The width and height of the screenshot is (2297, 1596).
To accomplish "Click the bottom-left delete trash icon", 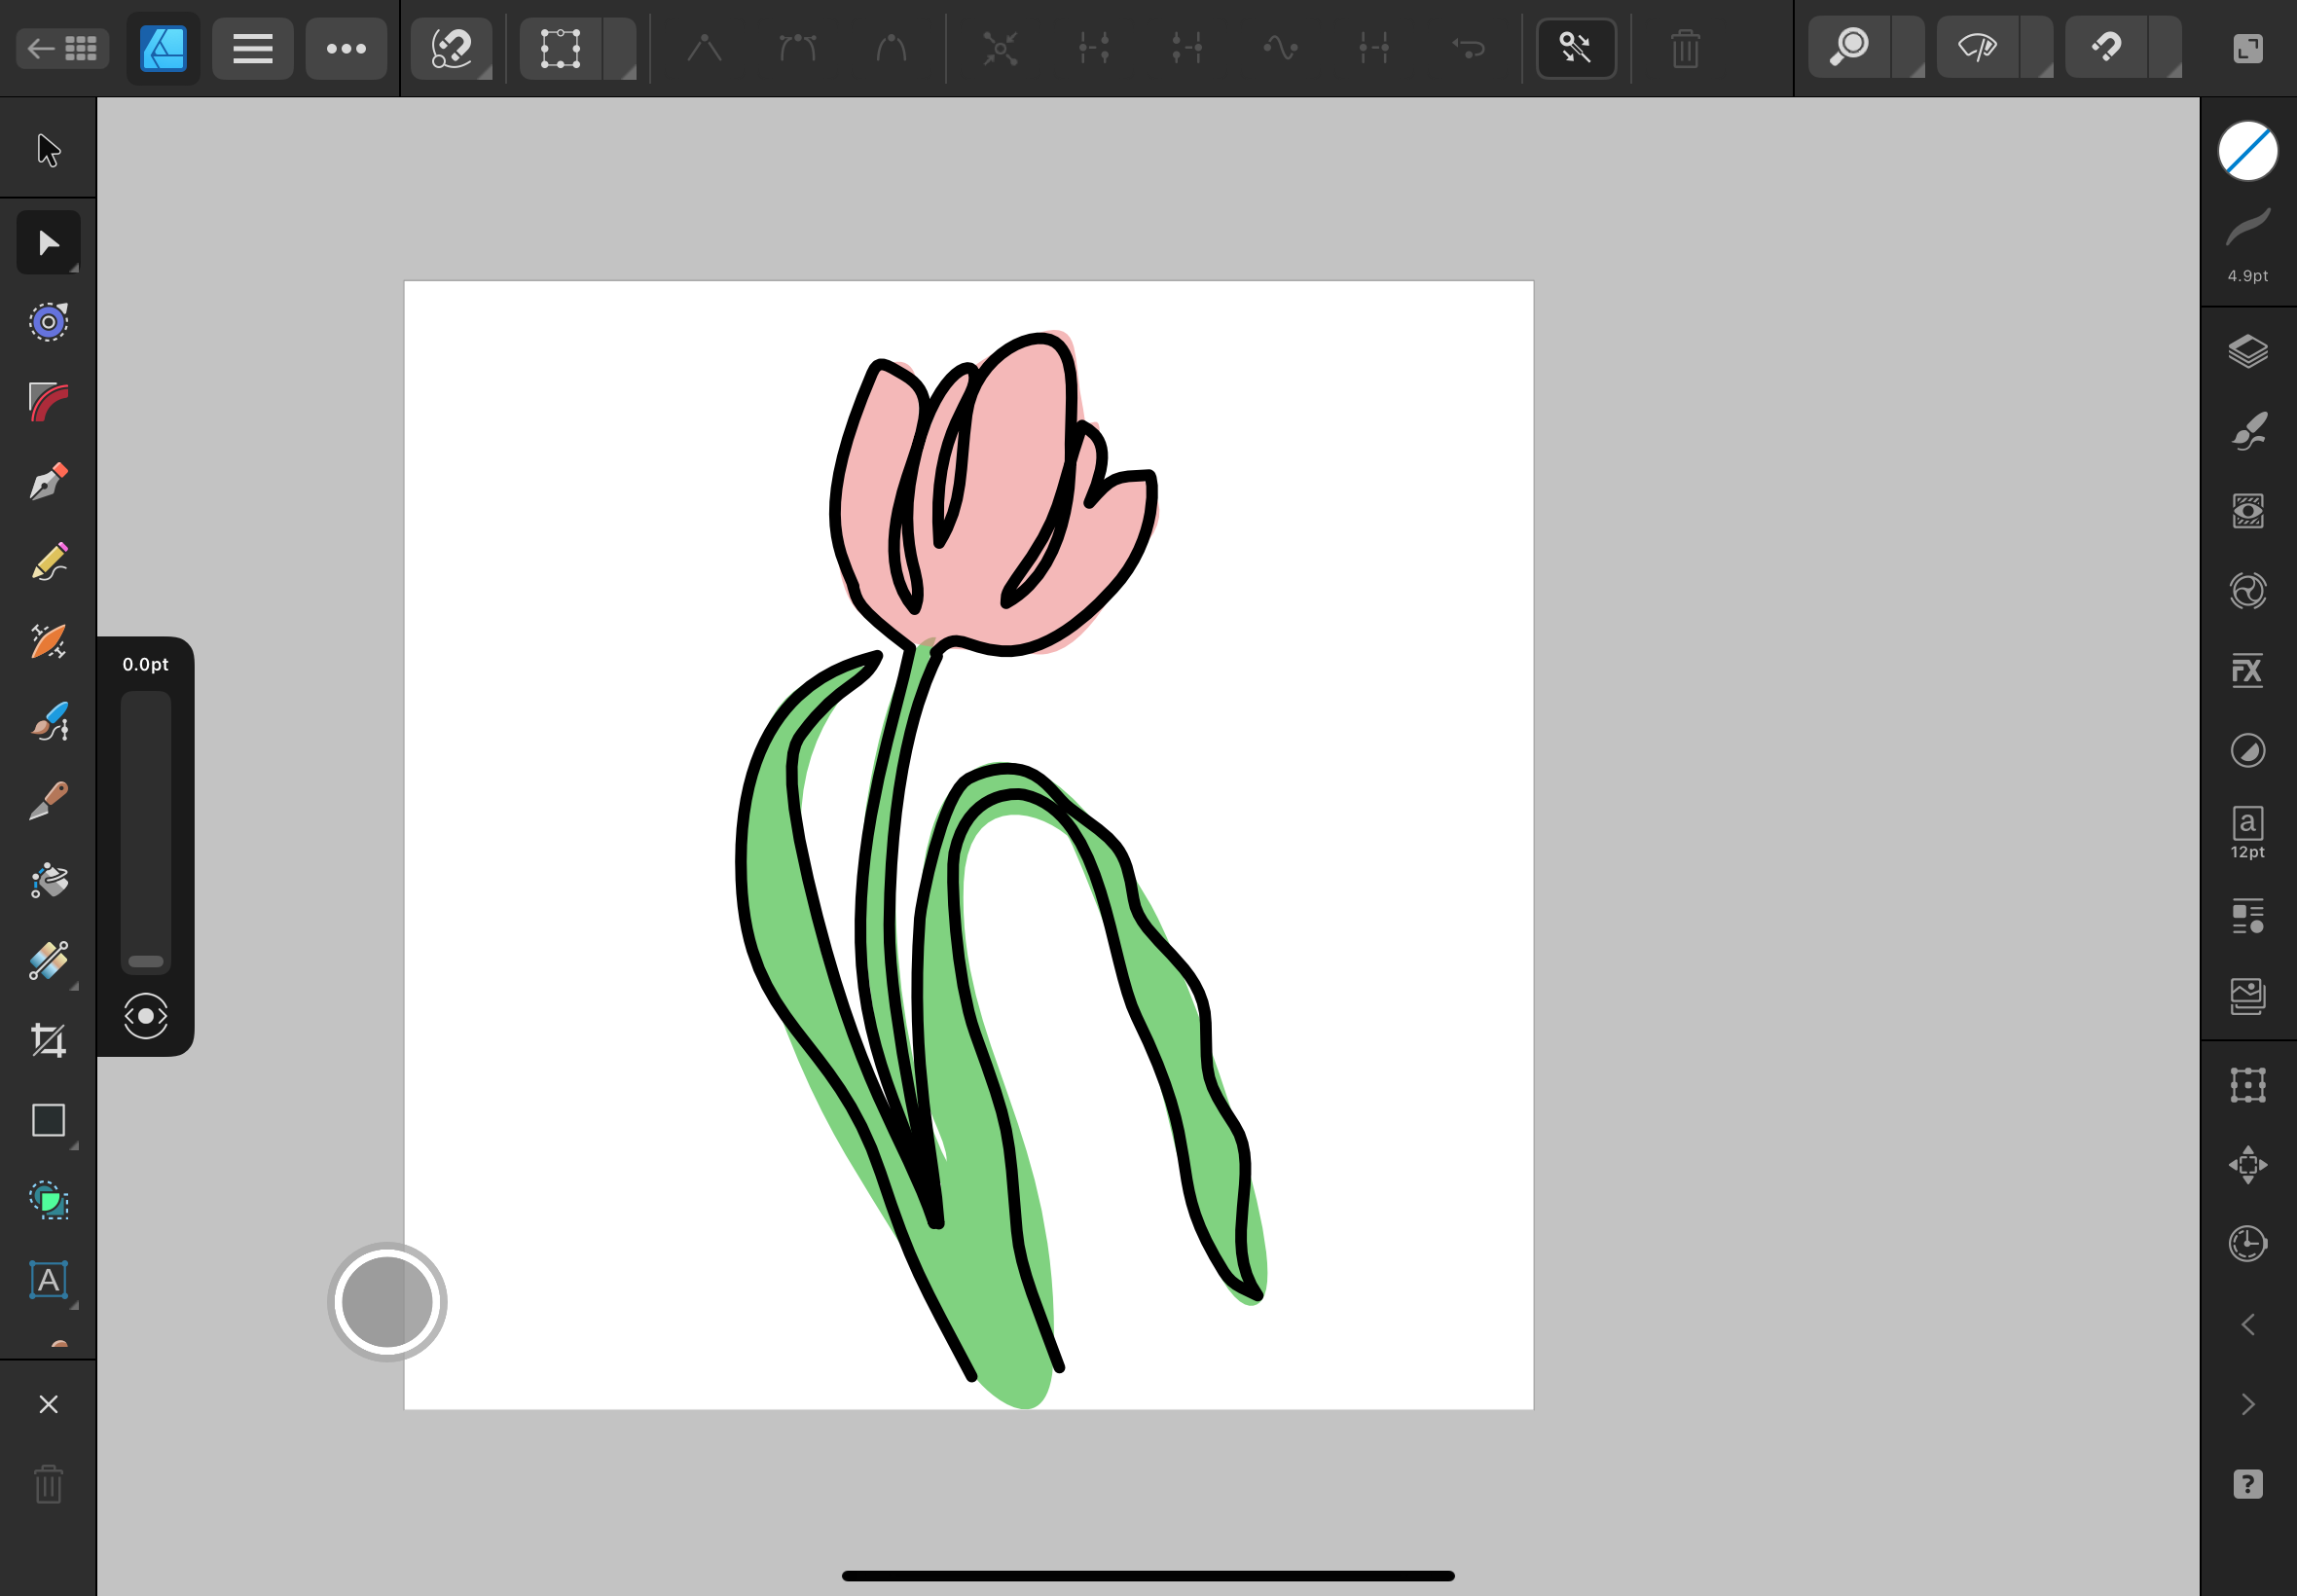I will click(48, 1484).
